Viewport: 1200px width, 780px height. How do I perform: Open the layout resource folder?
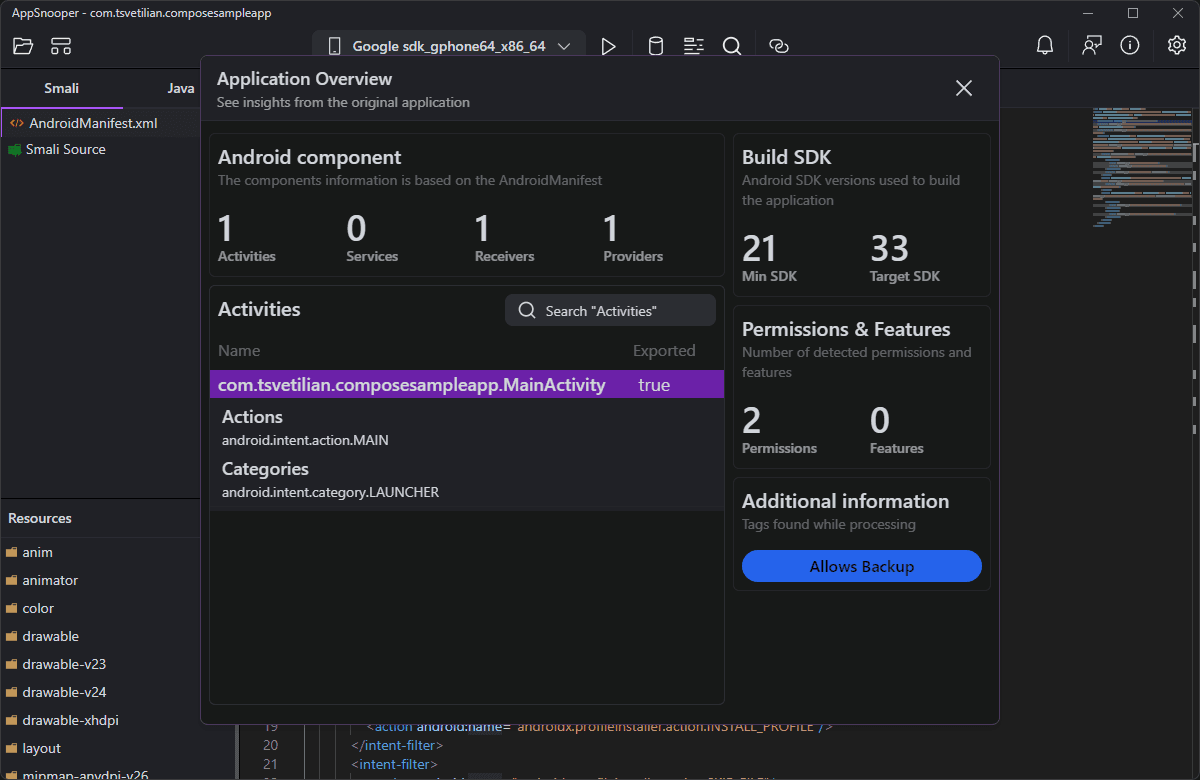click(41, 748)
